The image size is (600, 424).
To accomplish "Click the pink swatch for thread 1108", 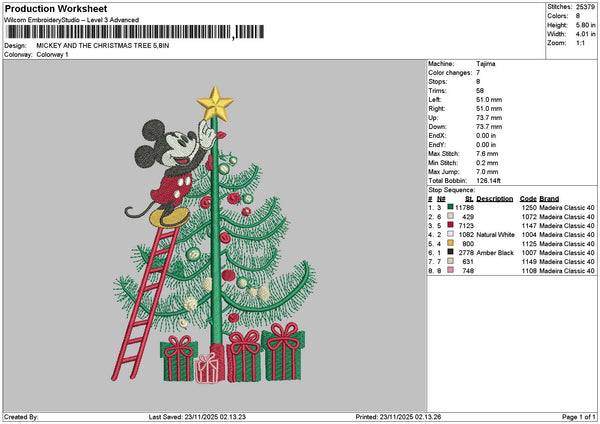I will tap(450, 270).
